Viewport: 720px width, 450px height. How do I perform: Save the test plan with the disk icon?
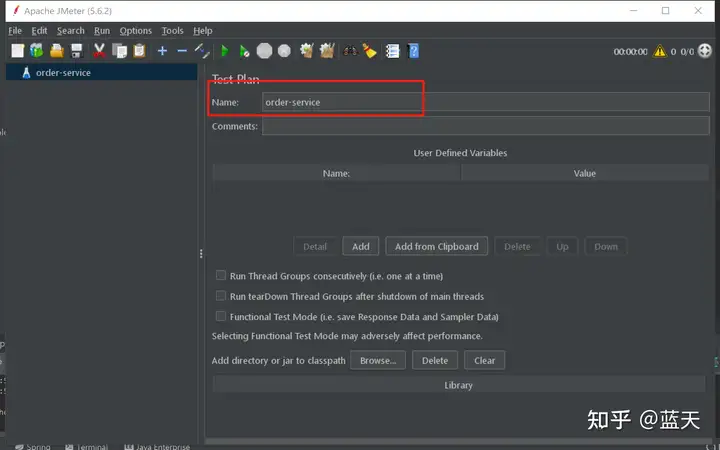coord(77,51)
